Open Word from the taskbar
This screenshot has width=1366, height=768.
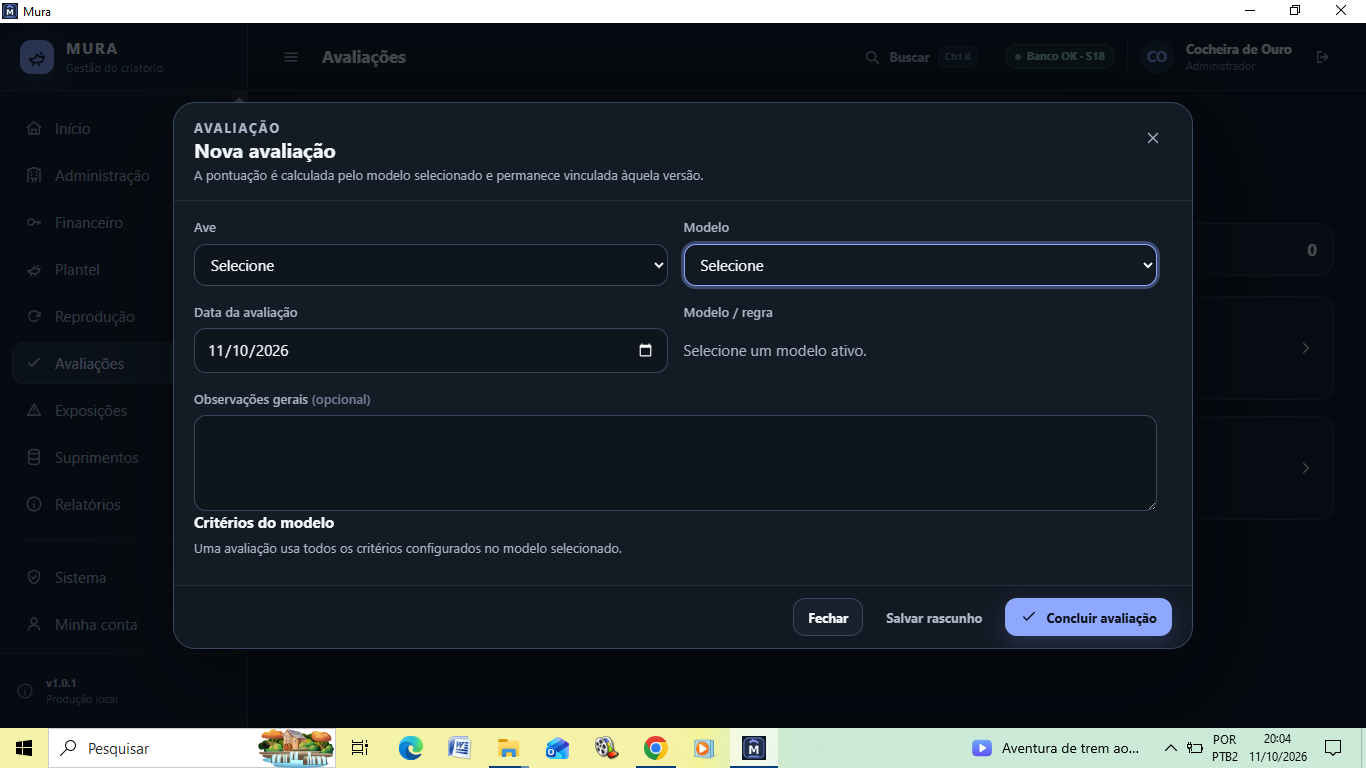[460, 748]
